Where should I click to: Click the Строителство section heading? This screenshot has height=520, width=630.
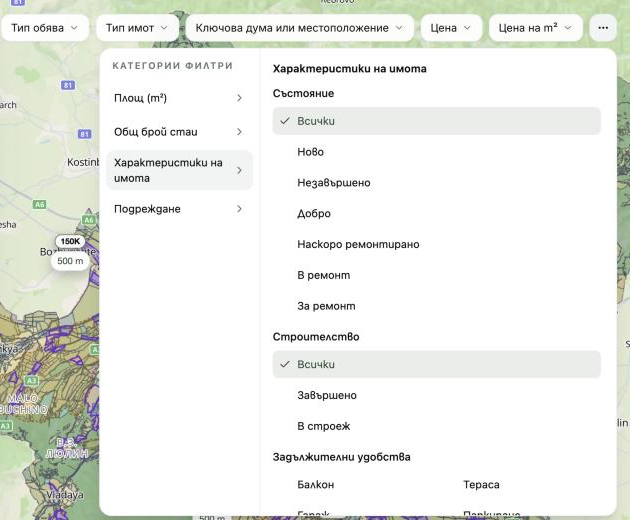click(316, 337)
